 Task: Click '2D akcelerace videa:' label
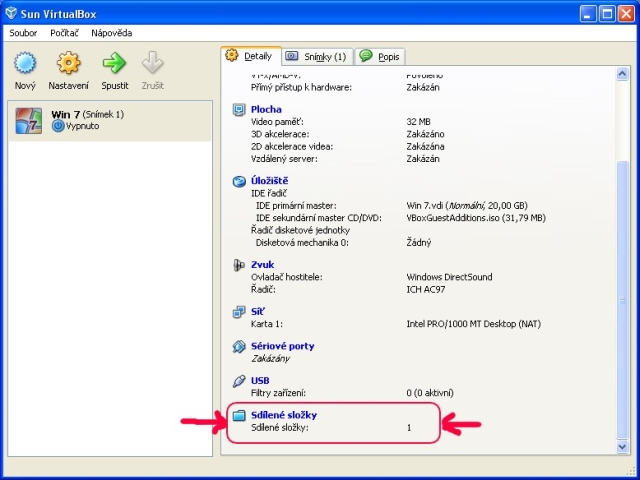point(292,146)
